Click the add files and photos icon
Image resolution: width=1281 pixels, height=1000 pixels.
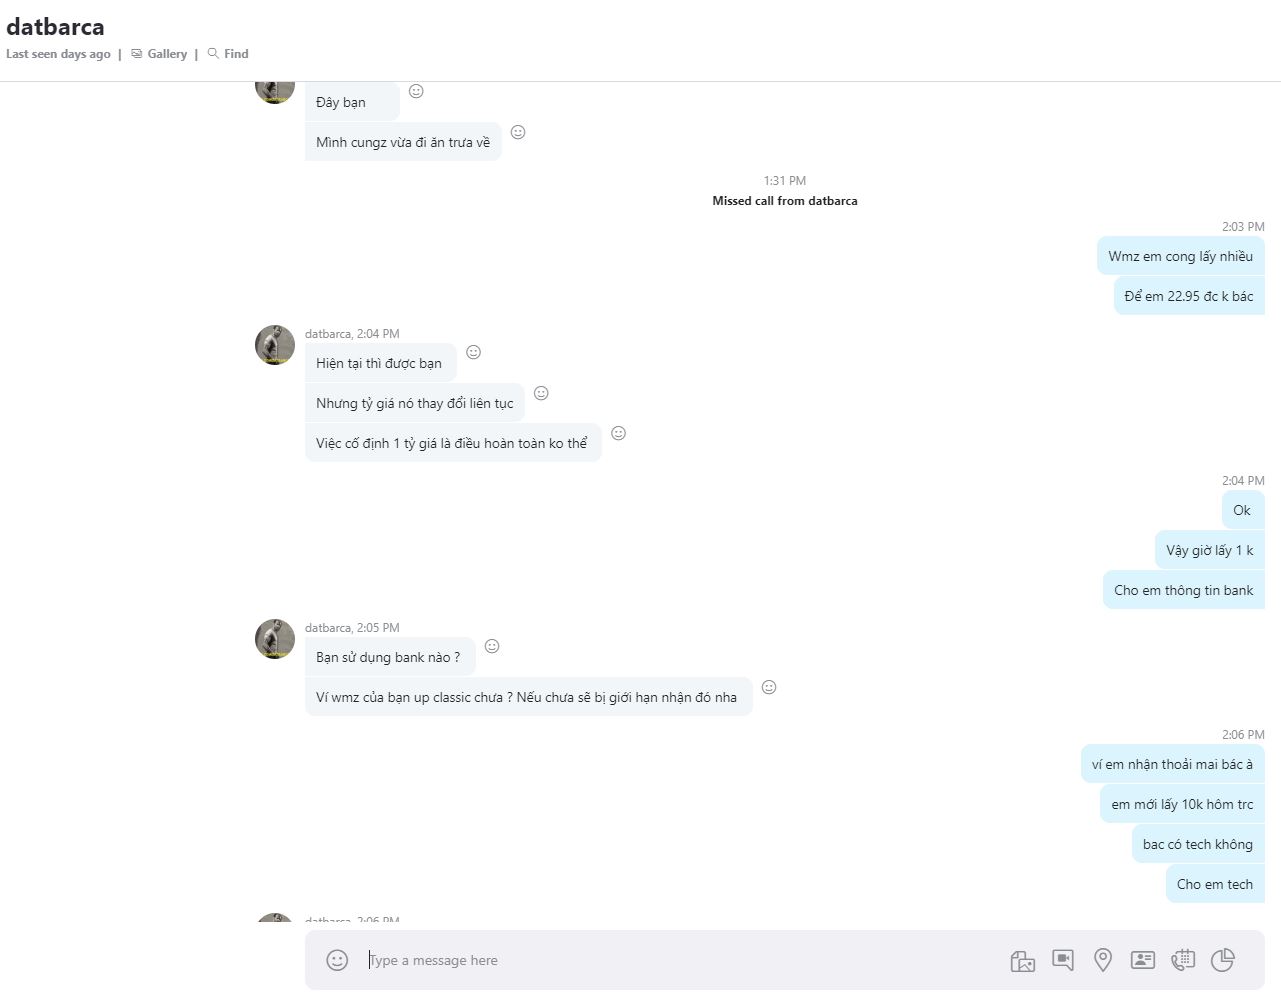[x=1022, y=961]
